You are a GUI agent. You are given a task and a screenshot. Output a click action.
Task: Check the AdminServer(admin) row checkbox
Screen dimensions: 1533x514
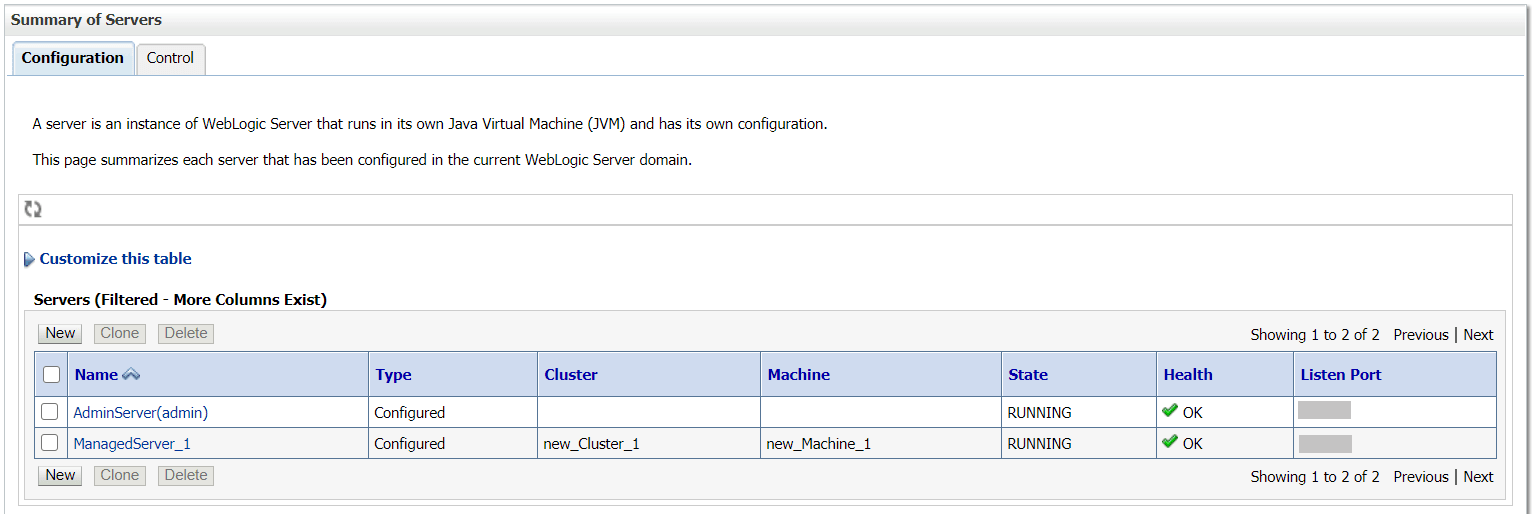pyautogui.click(x=50, y=412)
